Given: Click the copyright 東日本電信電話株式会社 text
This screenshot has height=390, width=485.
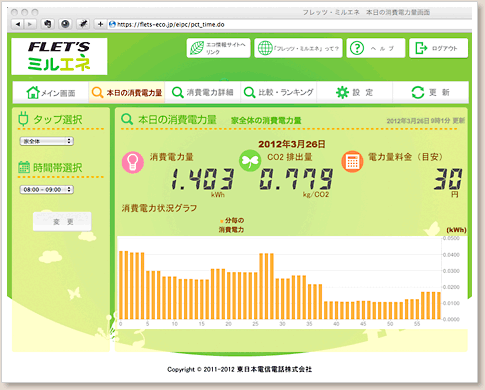Looking at the screenshot, I should 274,369.
